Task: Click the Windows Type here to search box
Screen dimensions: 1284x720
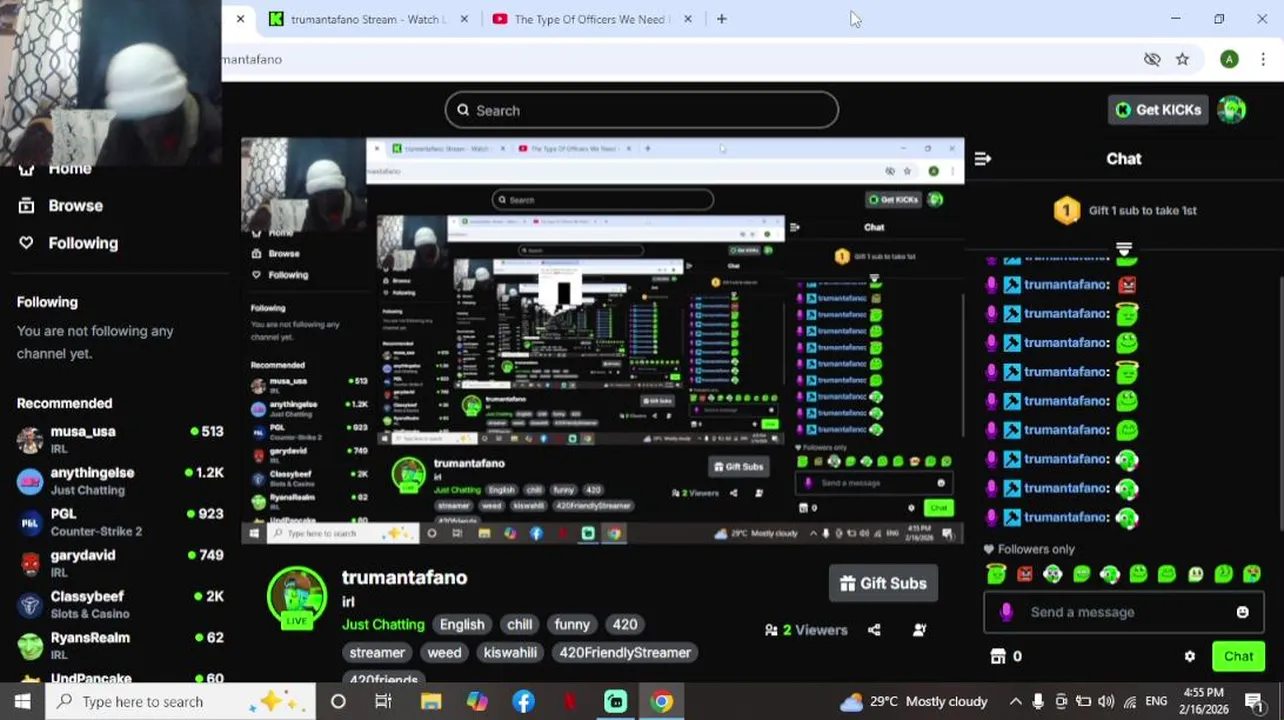Action: pos(180,702)
